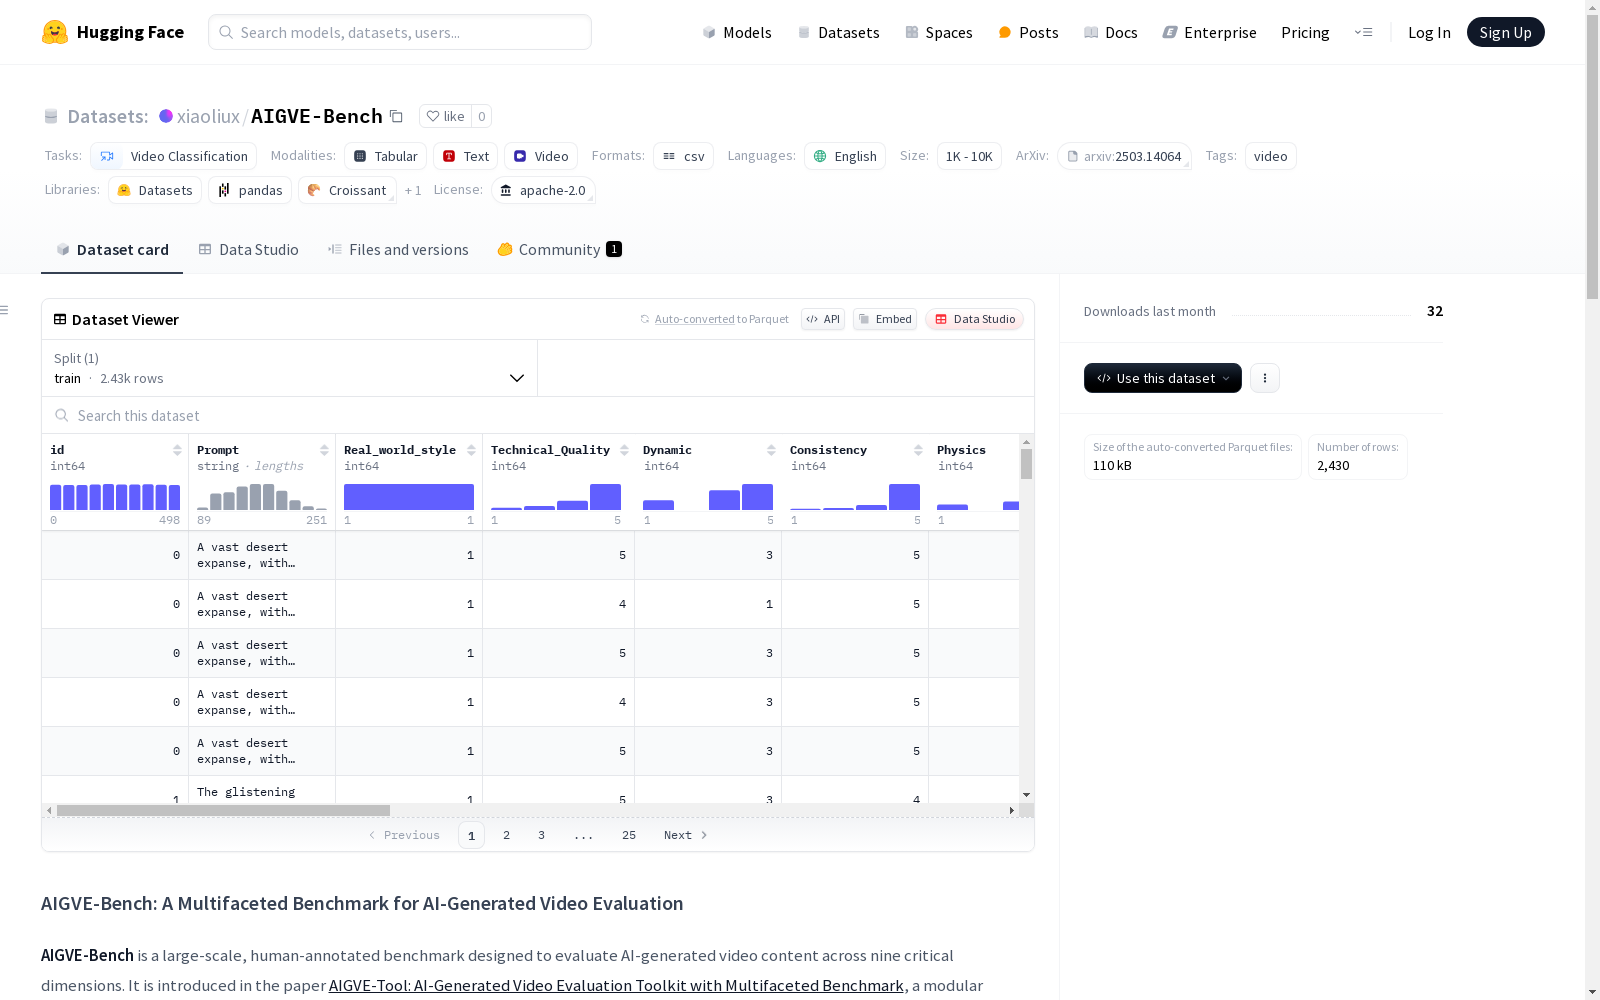Expand the +1 more libraries
The height and width of the screenshot is (1000, 1600).
pos(413,190)
